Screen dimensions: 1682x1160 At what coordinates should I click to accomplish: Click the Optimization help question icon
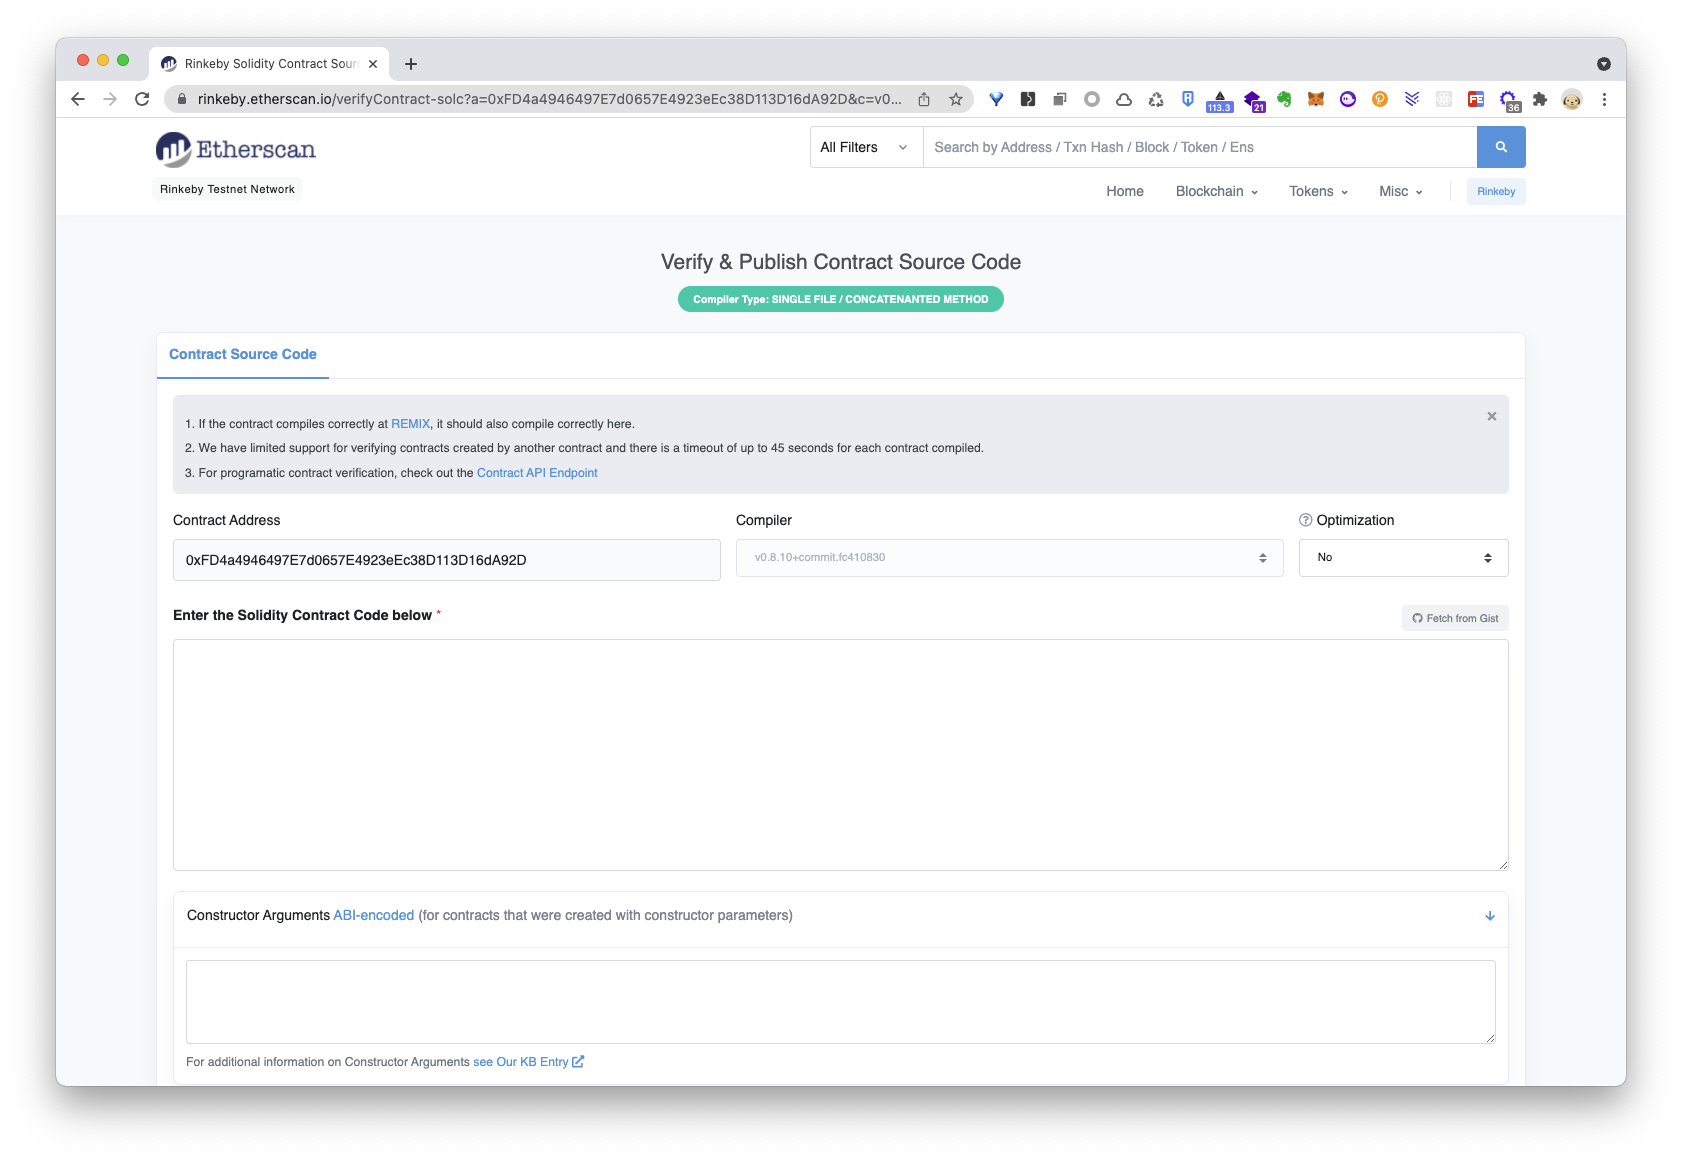click(x=1305, y=520)
